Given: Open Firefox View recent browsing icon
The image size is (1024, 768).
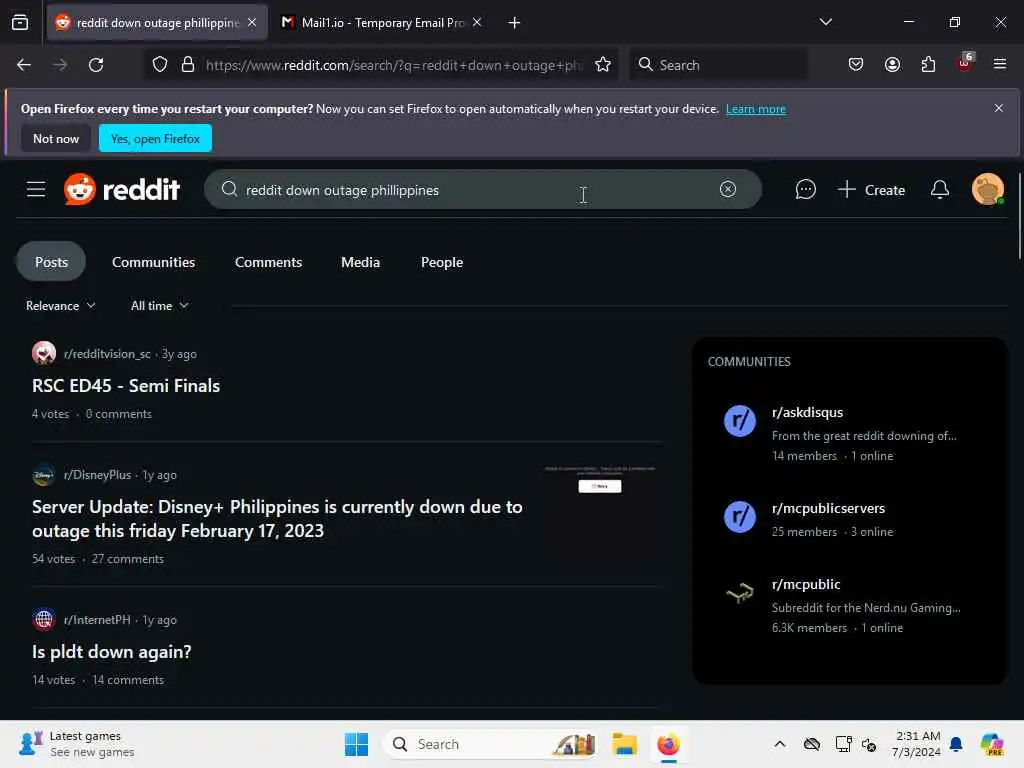Looking at the screenshot, I should coord(20,22).
